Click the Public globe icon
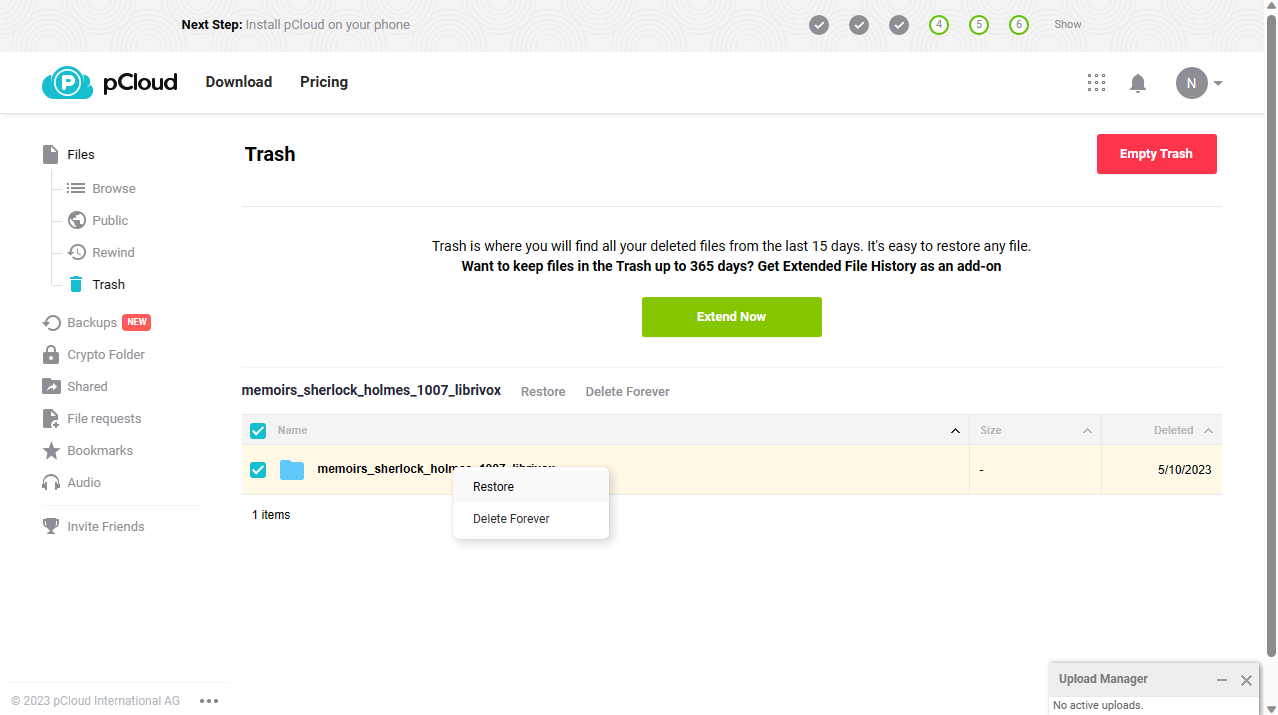Viewport: 1278px width, 715px height. click(76, 220)
